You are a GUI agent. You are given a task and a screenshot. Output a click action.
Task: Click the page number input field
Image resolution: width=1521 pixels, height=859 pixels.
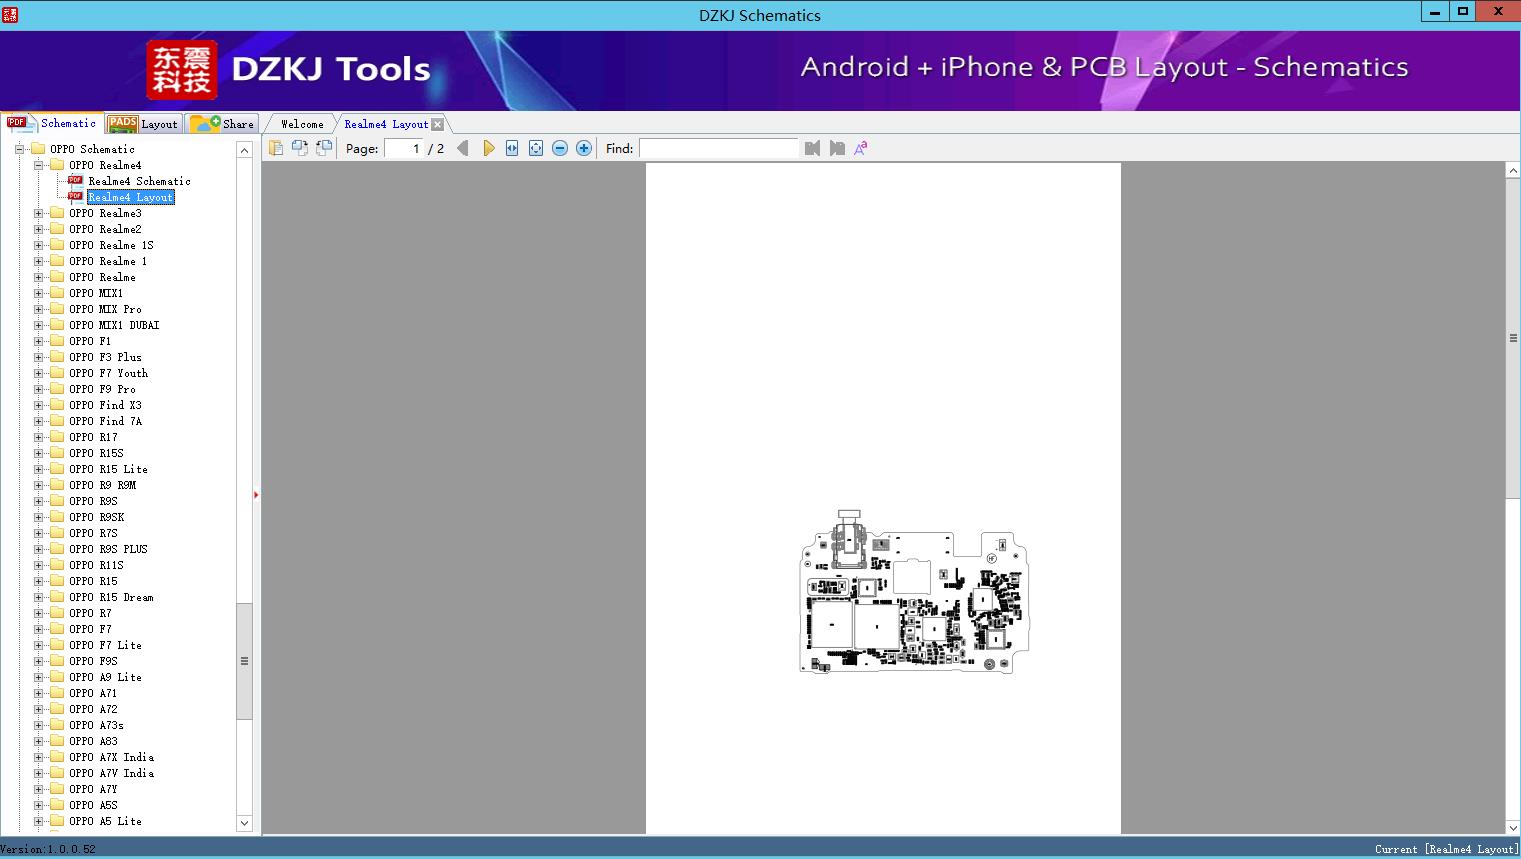[x=403, y=148]
